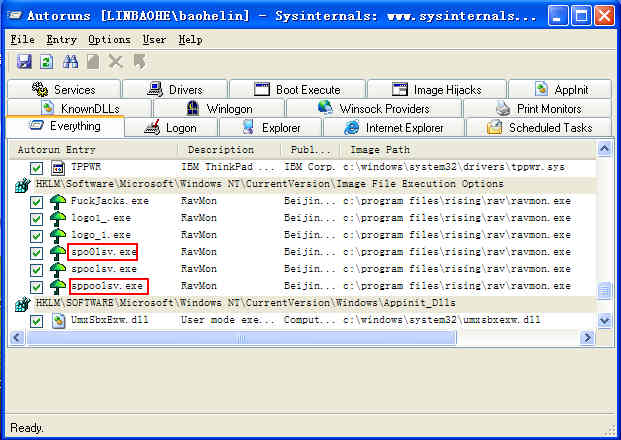
Task: Click the horizontal scrollbar right arrow
Action: coord(587,338)
